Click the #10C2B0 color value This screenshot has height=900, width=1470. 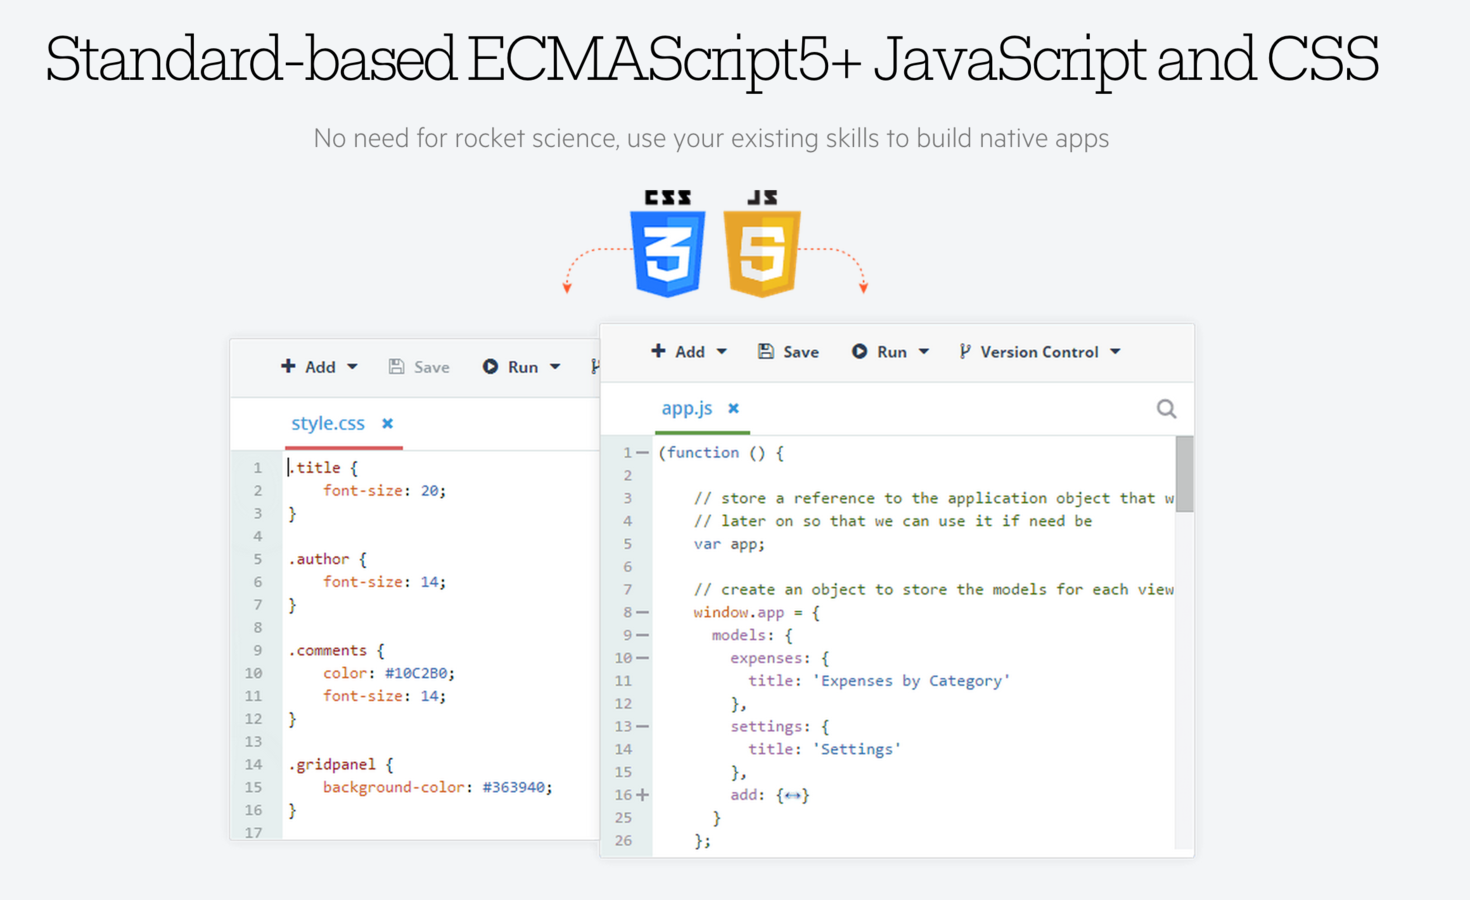[420, 674]
